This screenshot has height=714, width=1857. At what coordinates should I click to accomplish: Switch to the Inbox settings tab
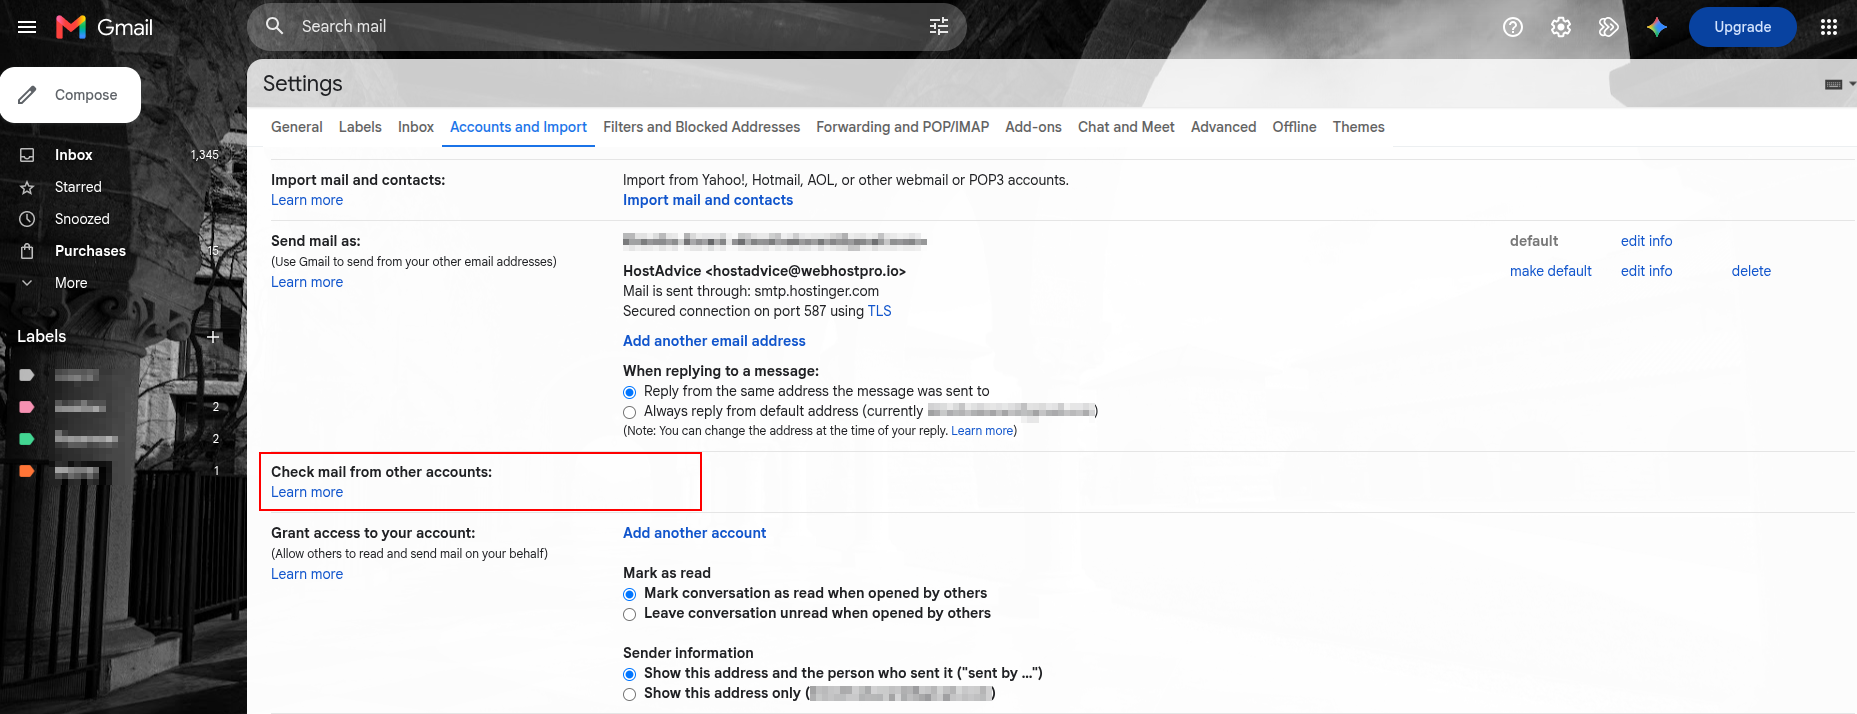click(416, 127)
